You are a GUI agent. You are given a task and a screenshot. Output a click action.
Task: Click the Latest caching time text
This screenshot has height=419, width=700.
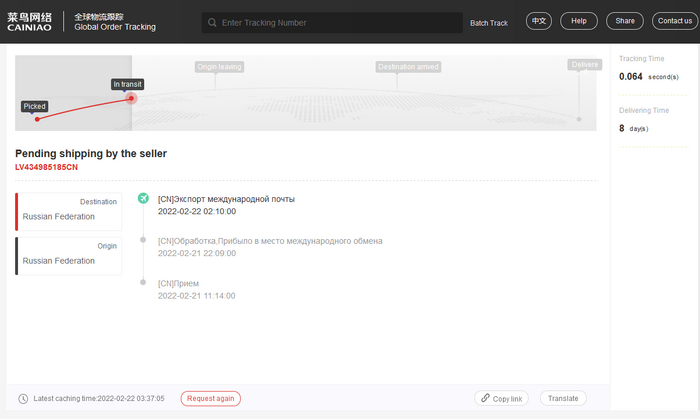[99, 398]
